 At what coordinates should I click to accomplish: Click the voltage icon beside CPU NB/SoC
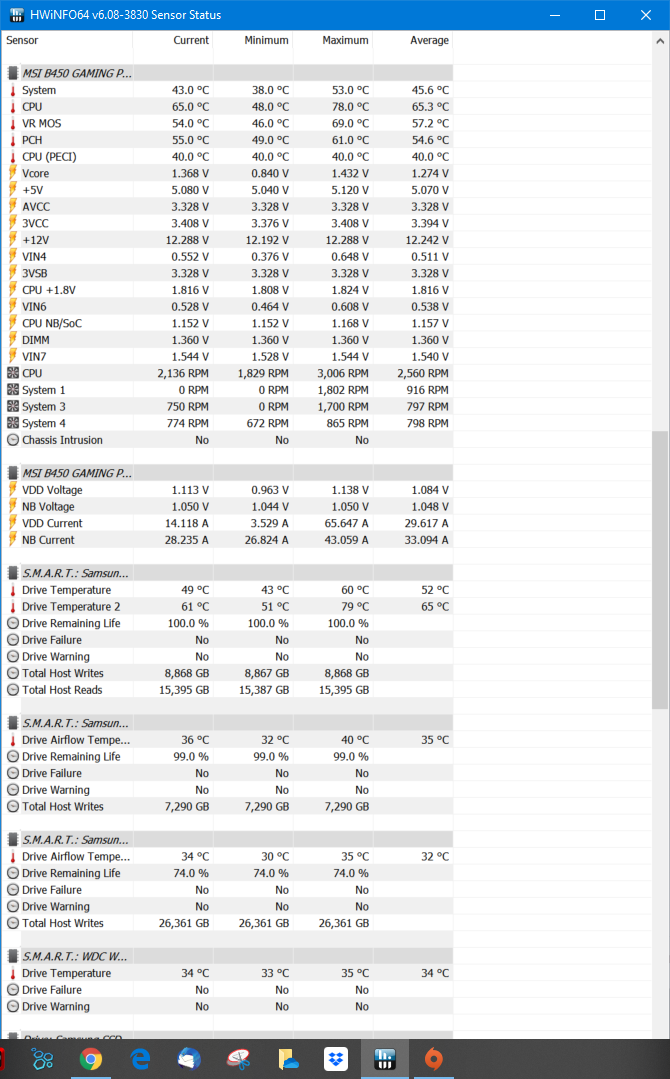[12, 323]
